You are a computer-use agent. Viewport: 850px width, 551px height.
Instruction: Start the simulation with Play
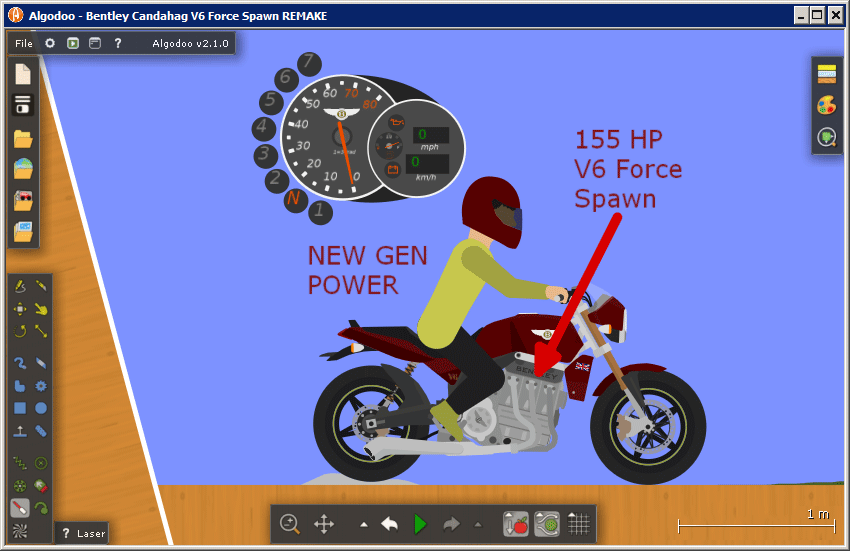tap(420, 524)
